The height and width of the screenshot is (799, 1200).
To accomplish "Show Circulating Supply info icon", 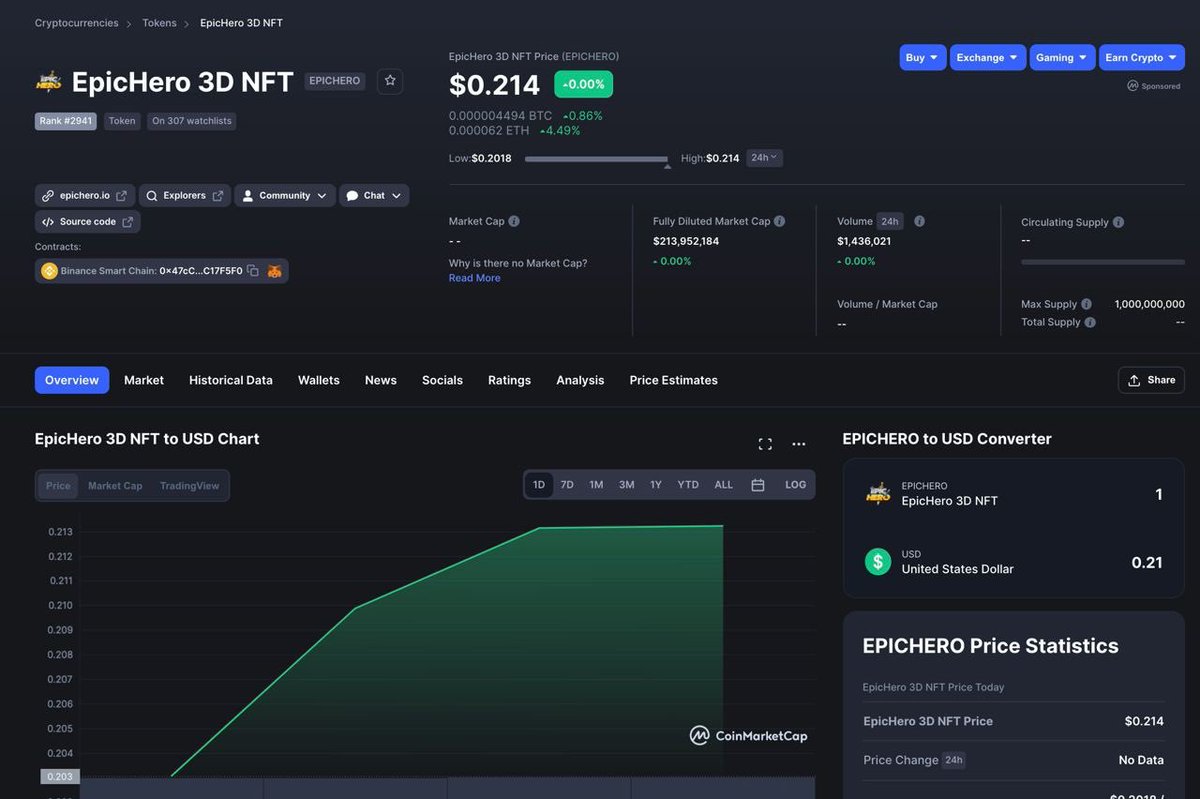I will pyautogui.click(x=1118, y=222).
